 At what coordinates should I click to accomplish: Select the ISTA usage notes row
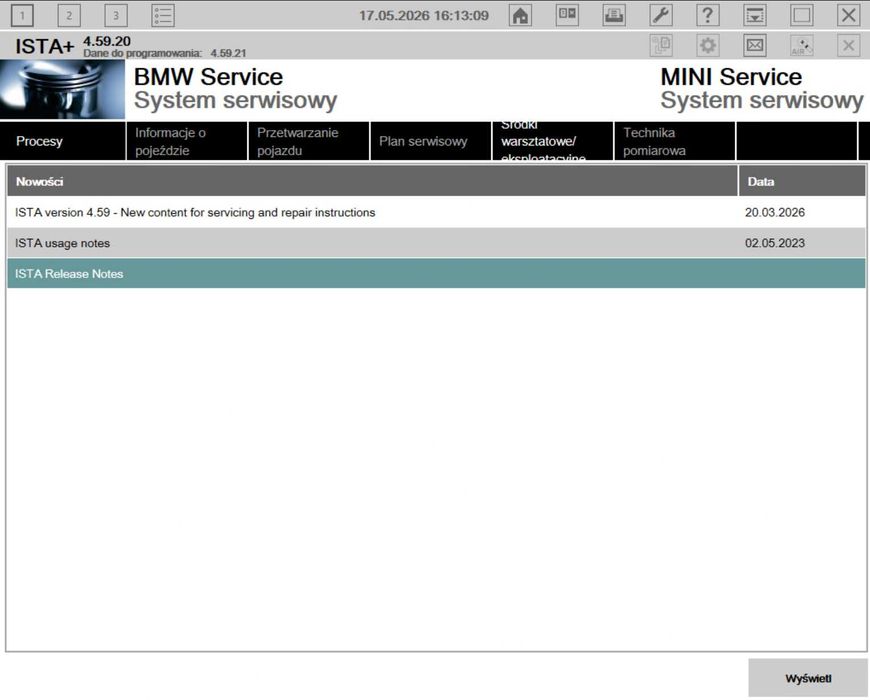(x=436, y=243)
